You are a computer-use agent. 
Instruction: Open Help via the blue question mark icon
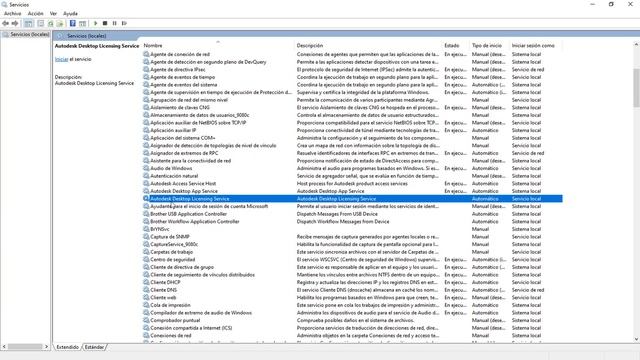click(x=73, y=23)
